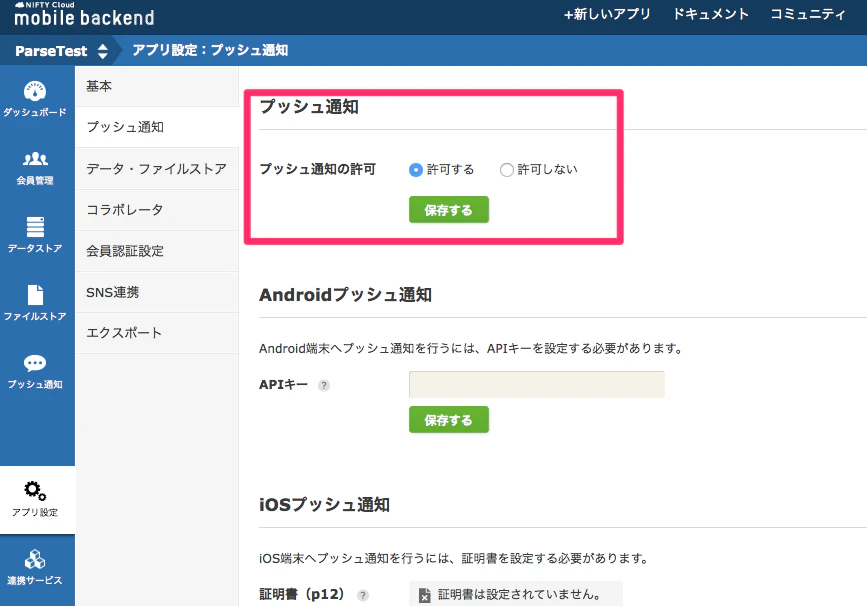Open the プッシュ通知 speech bubble icon
This screenshot has height=606, width=867.
tap(35, 363)
